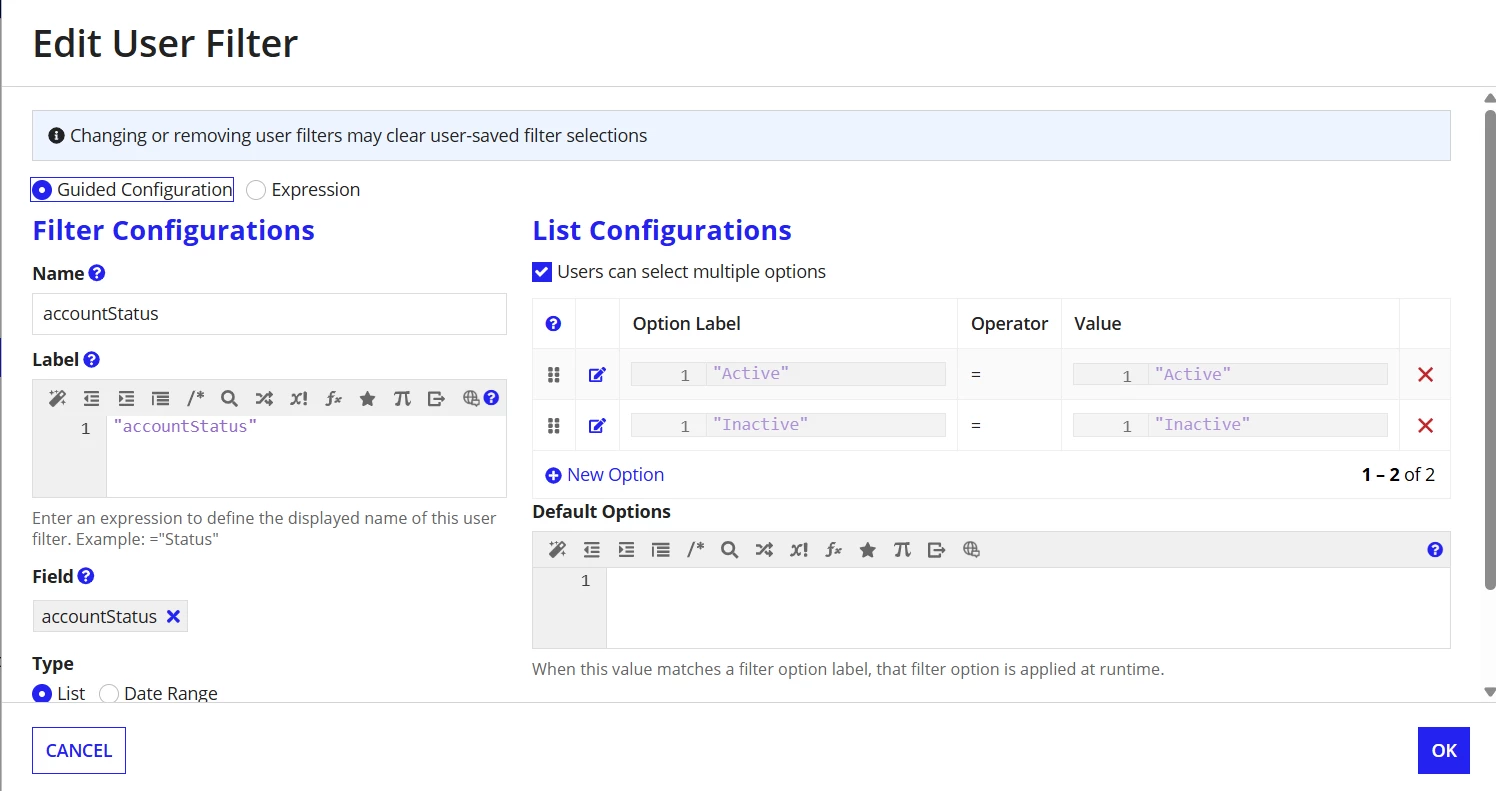Click the "Active" Value expression field
Viewport: 1496px width, 791px height.
[1230, 374]
